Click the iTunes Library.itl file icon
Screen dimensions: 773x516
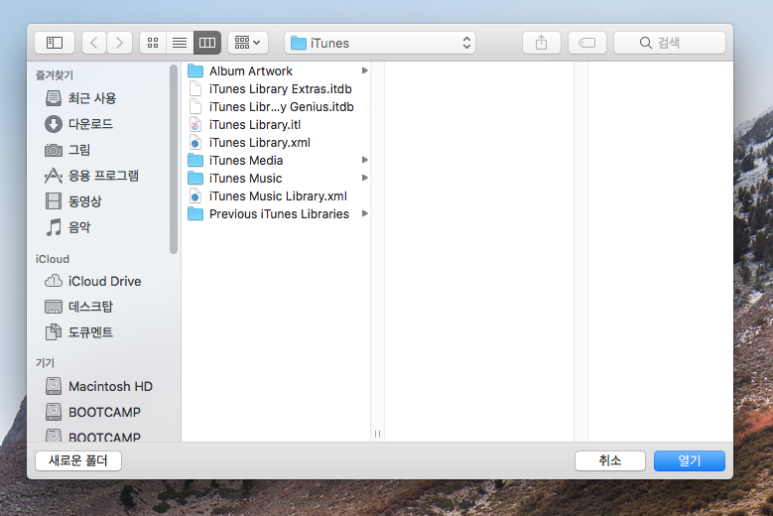[x=196, y=125]
